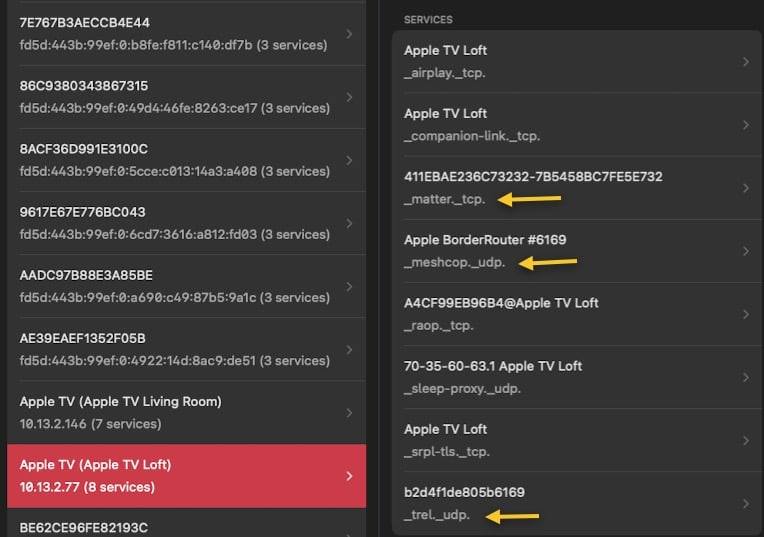Open the _matter._tcp. service entry
This screenshot has width=764, height=537.
coord(577,188)
